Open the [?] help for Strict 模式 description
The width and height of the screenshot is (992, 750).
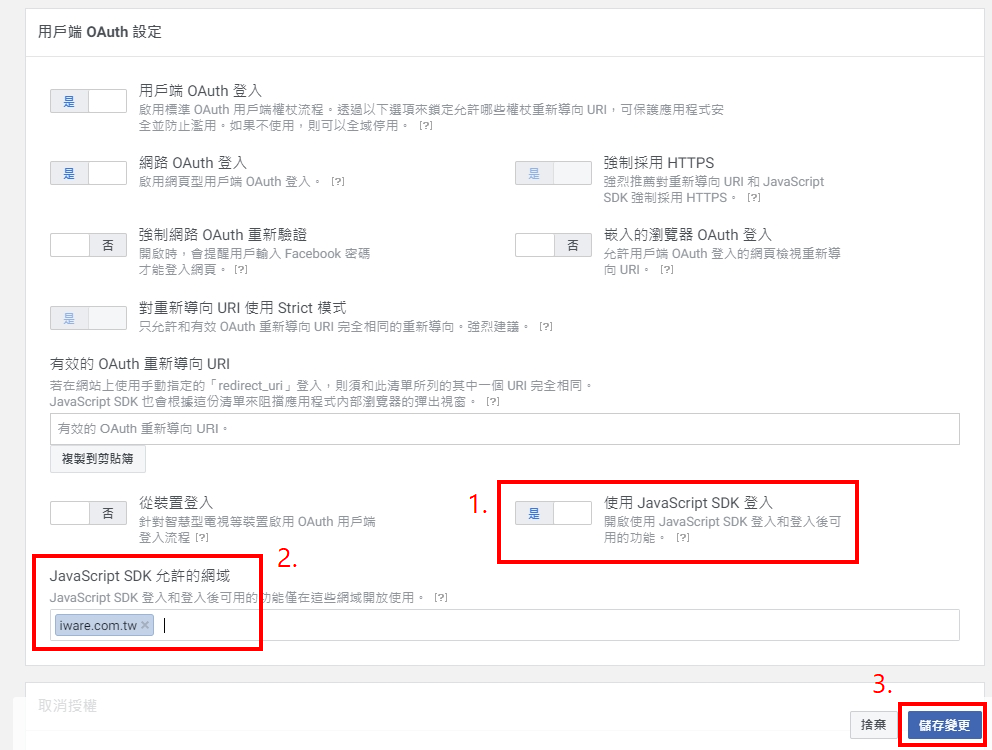tap(546, 327)
